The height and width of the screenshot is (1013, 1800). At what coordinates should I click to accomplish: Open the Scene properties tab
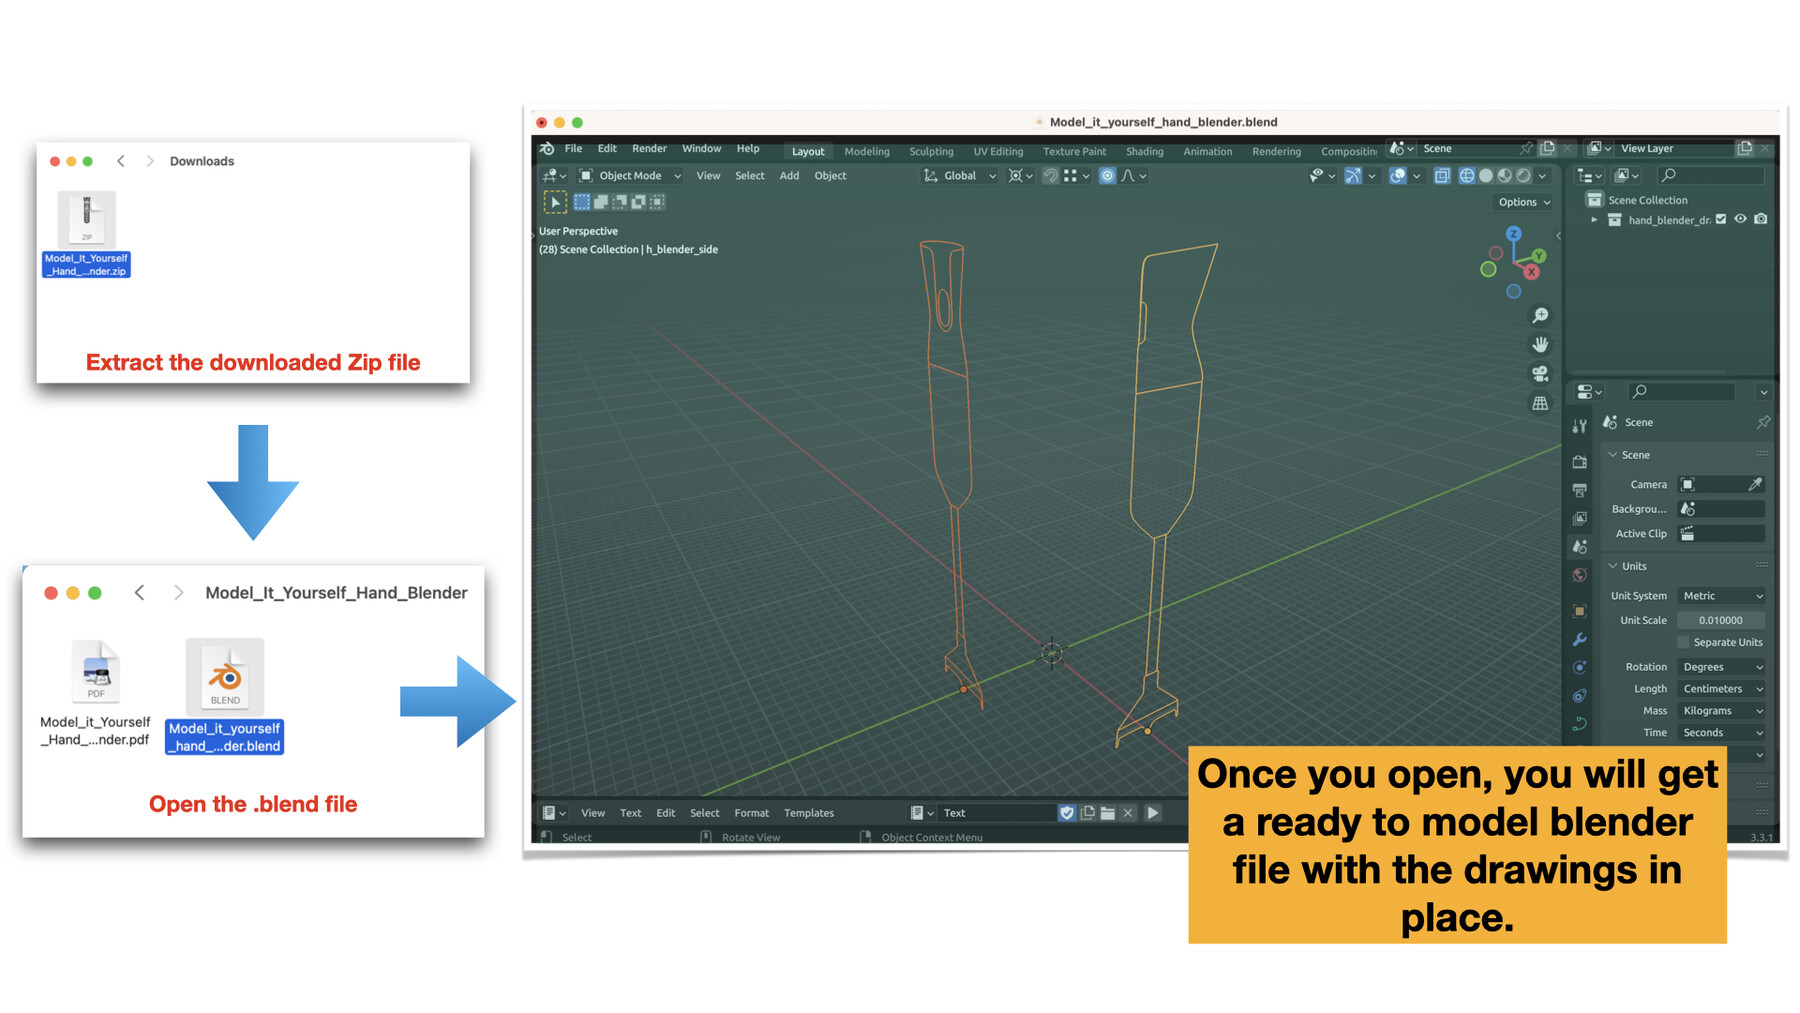click(1580, 547)
